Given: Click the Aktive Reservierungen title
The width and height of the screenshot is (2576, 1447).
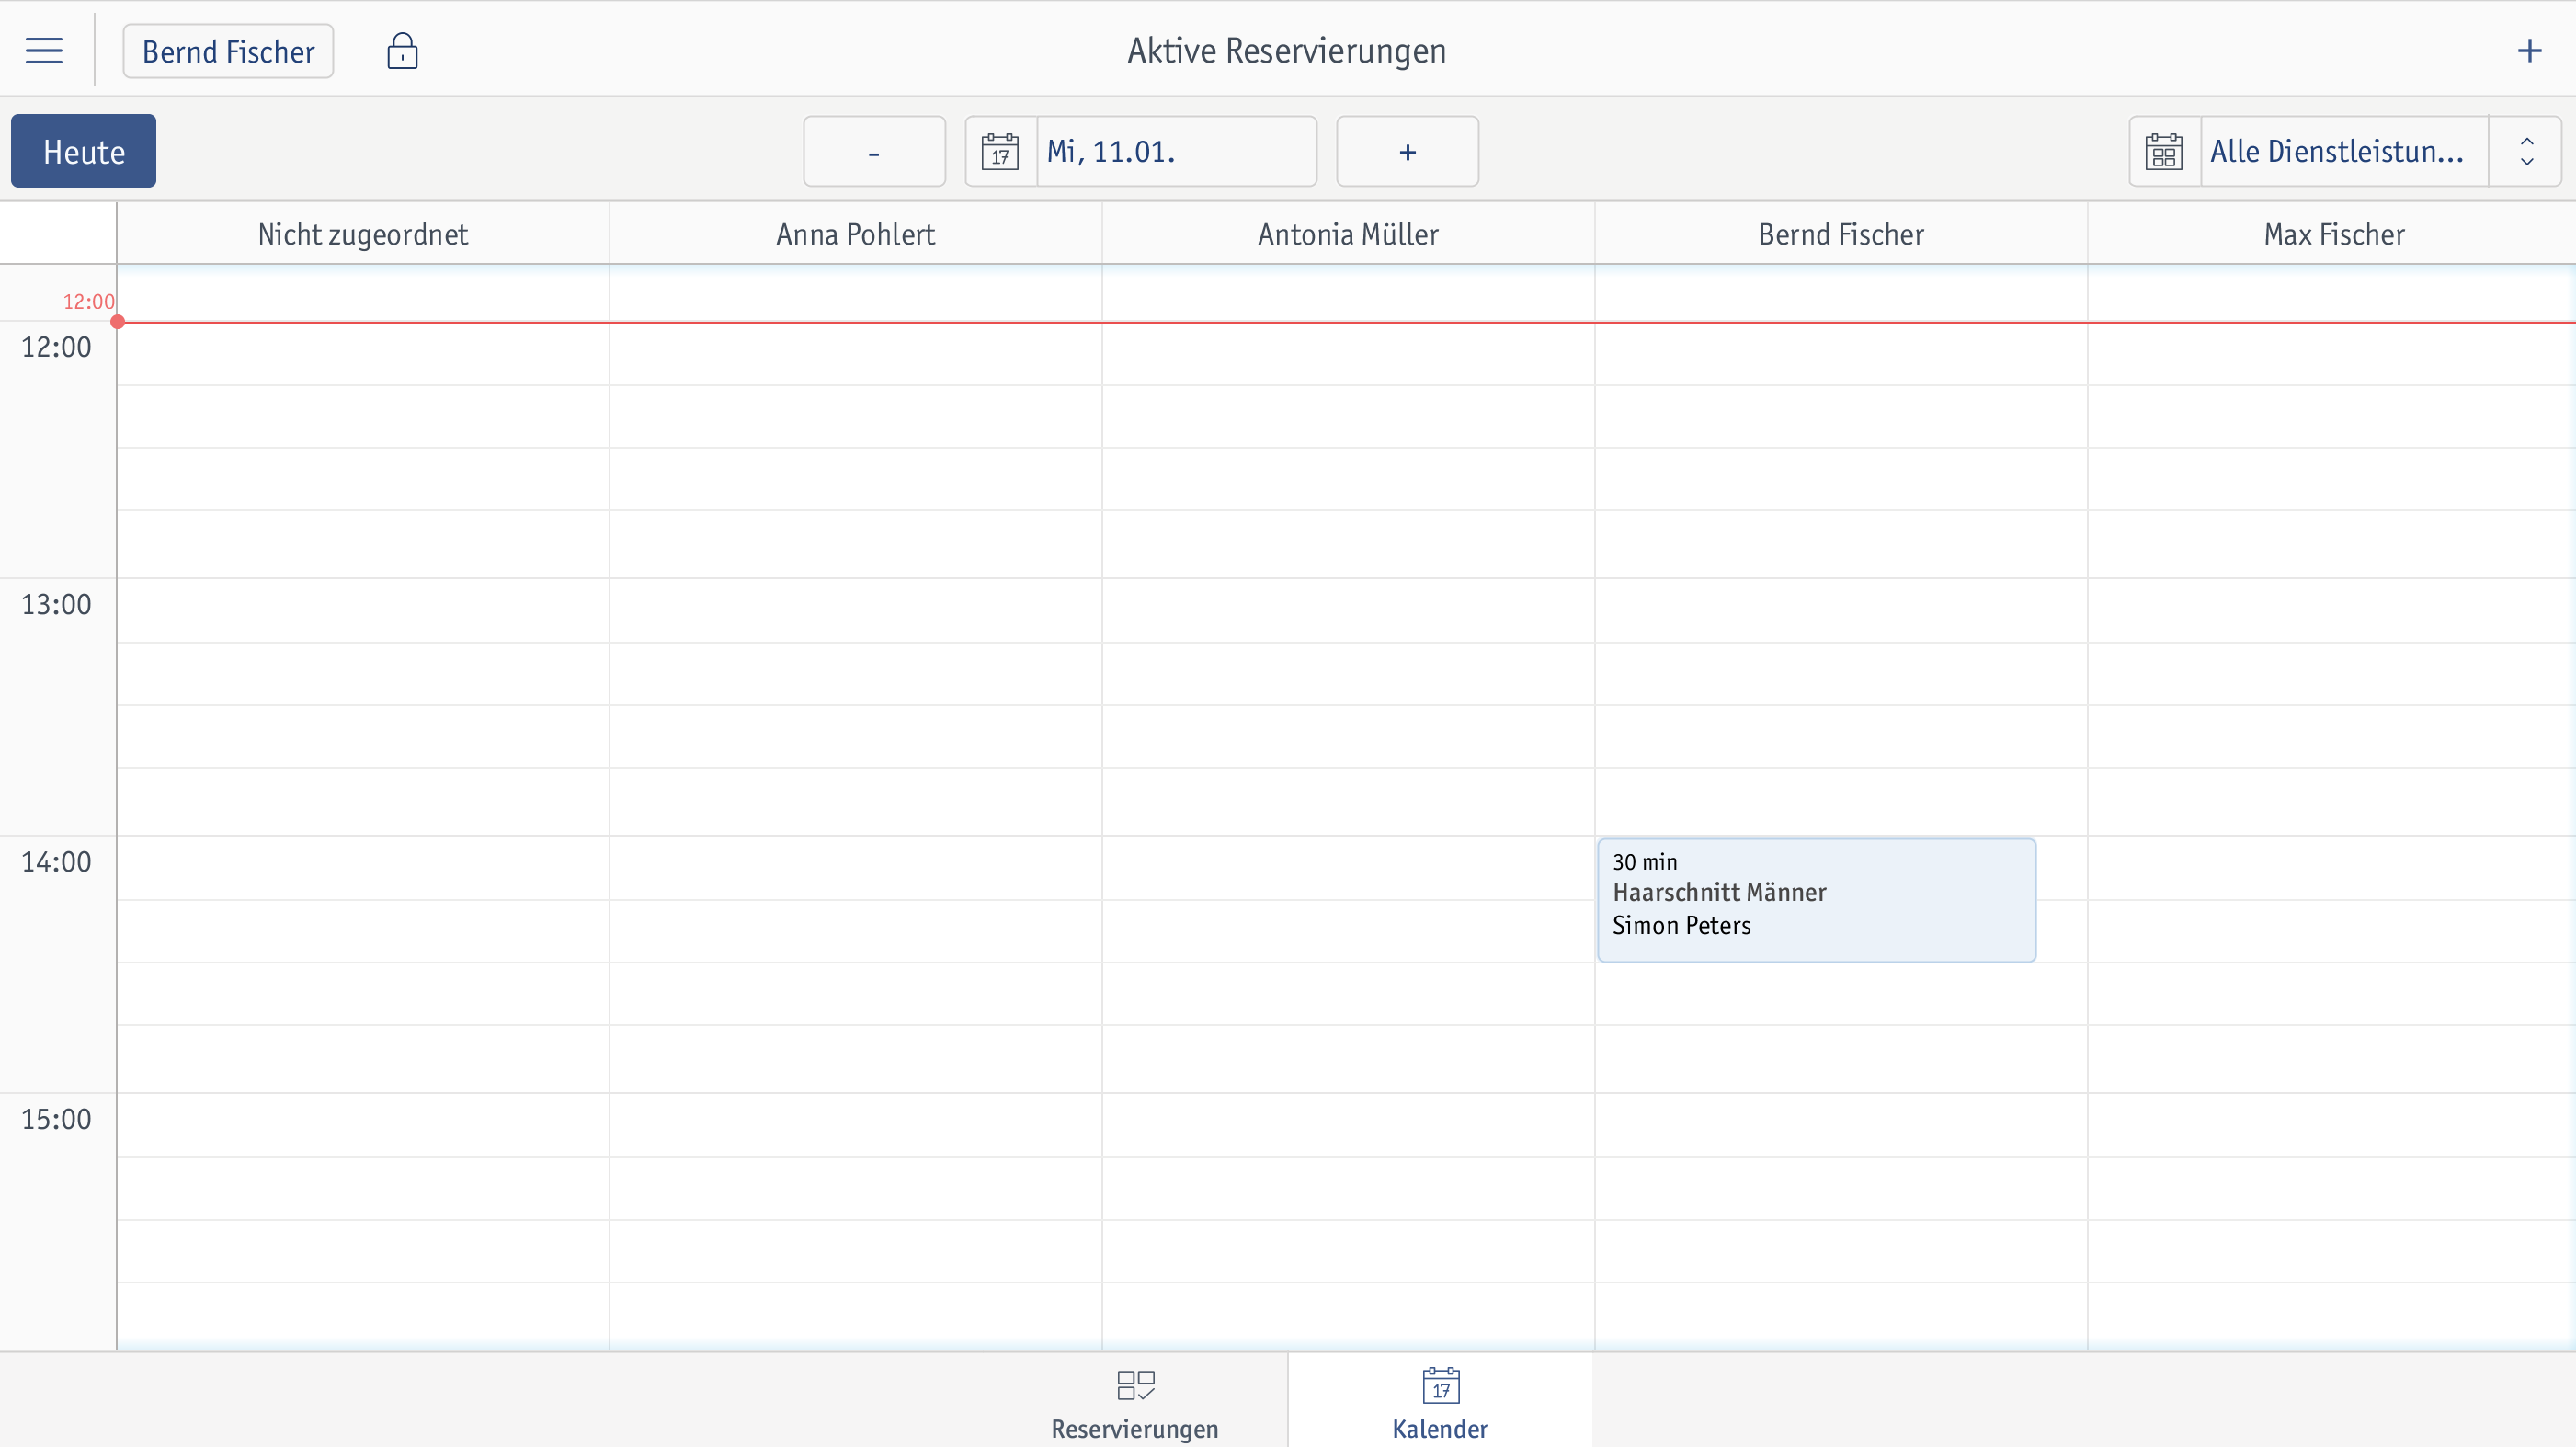Looking at the screenshot, I should [1287, 50].
